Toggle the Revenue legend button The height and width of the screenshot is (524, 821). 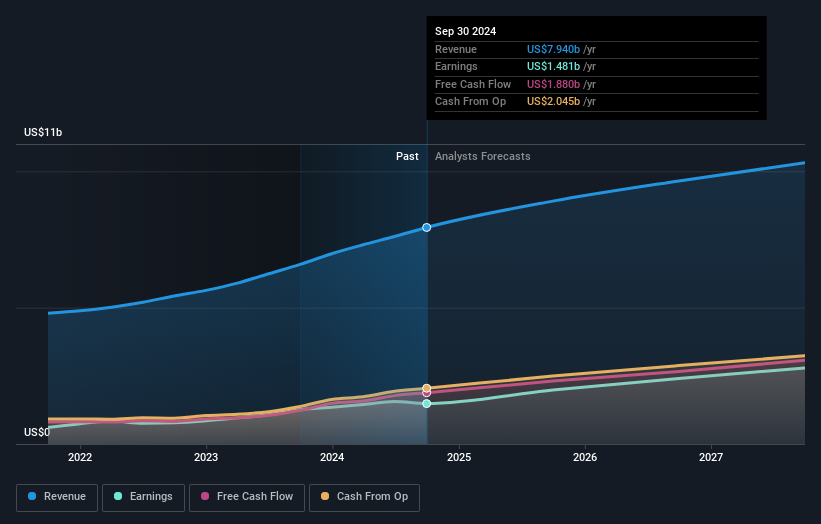pos(57,497)
